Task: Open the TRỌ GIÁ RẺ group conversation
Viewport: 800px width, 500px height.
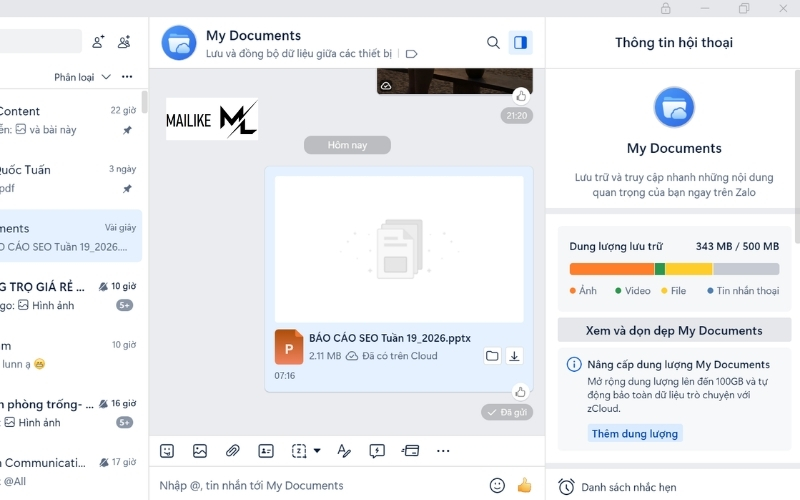Action: [71, 295]
